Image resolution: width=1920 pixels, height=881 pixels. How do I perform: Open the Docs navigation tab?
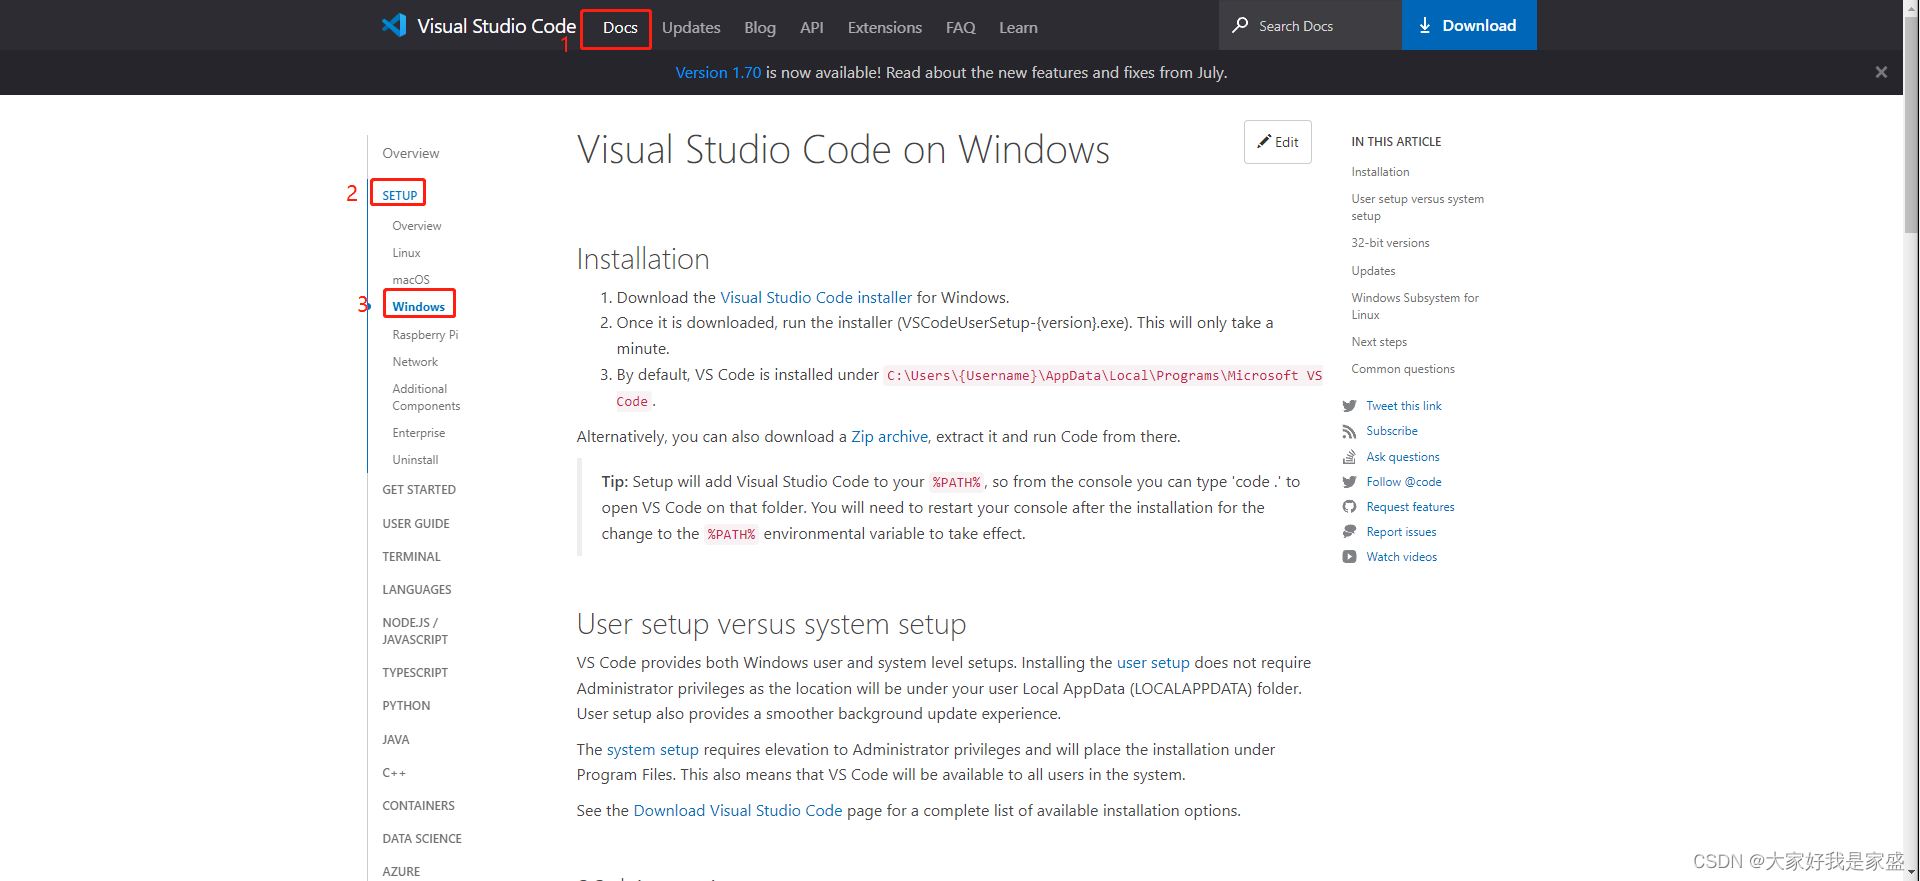(620, 28)
